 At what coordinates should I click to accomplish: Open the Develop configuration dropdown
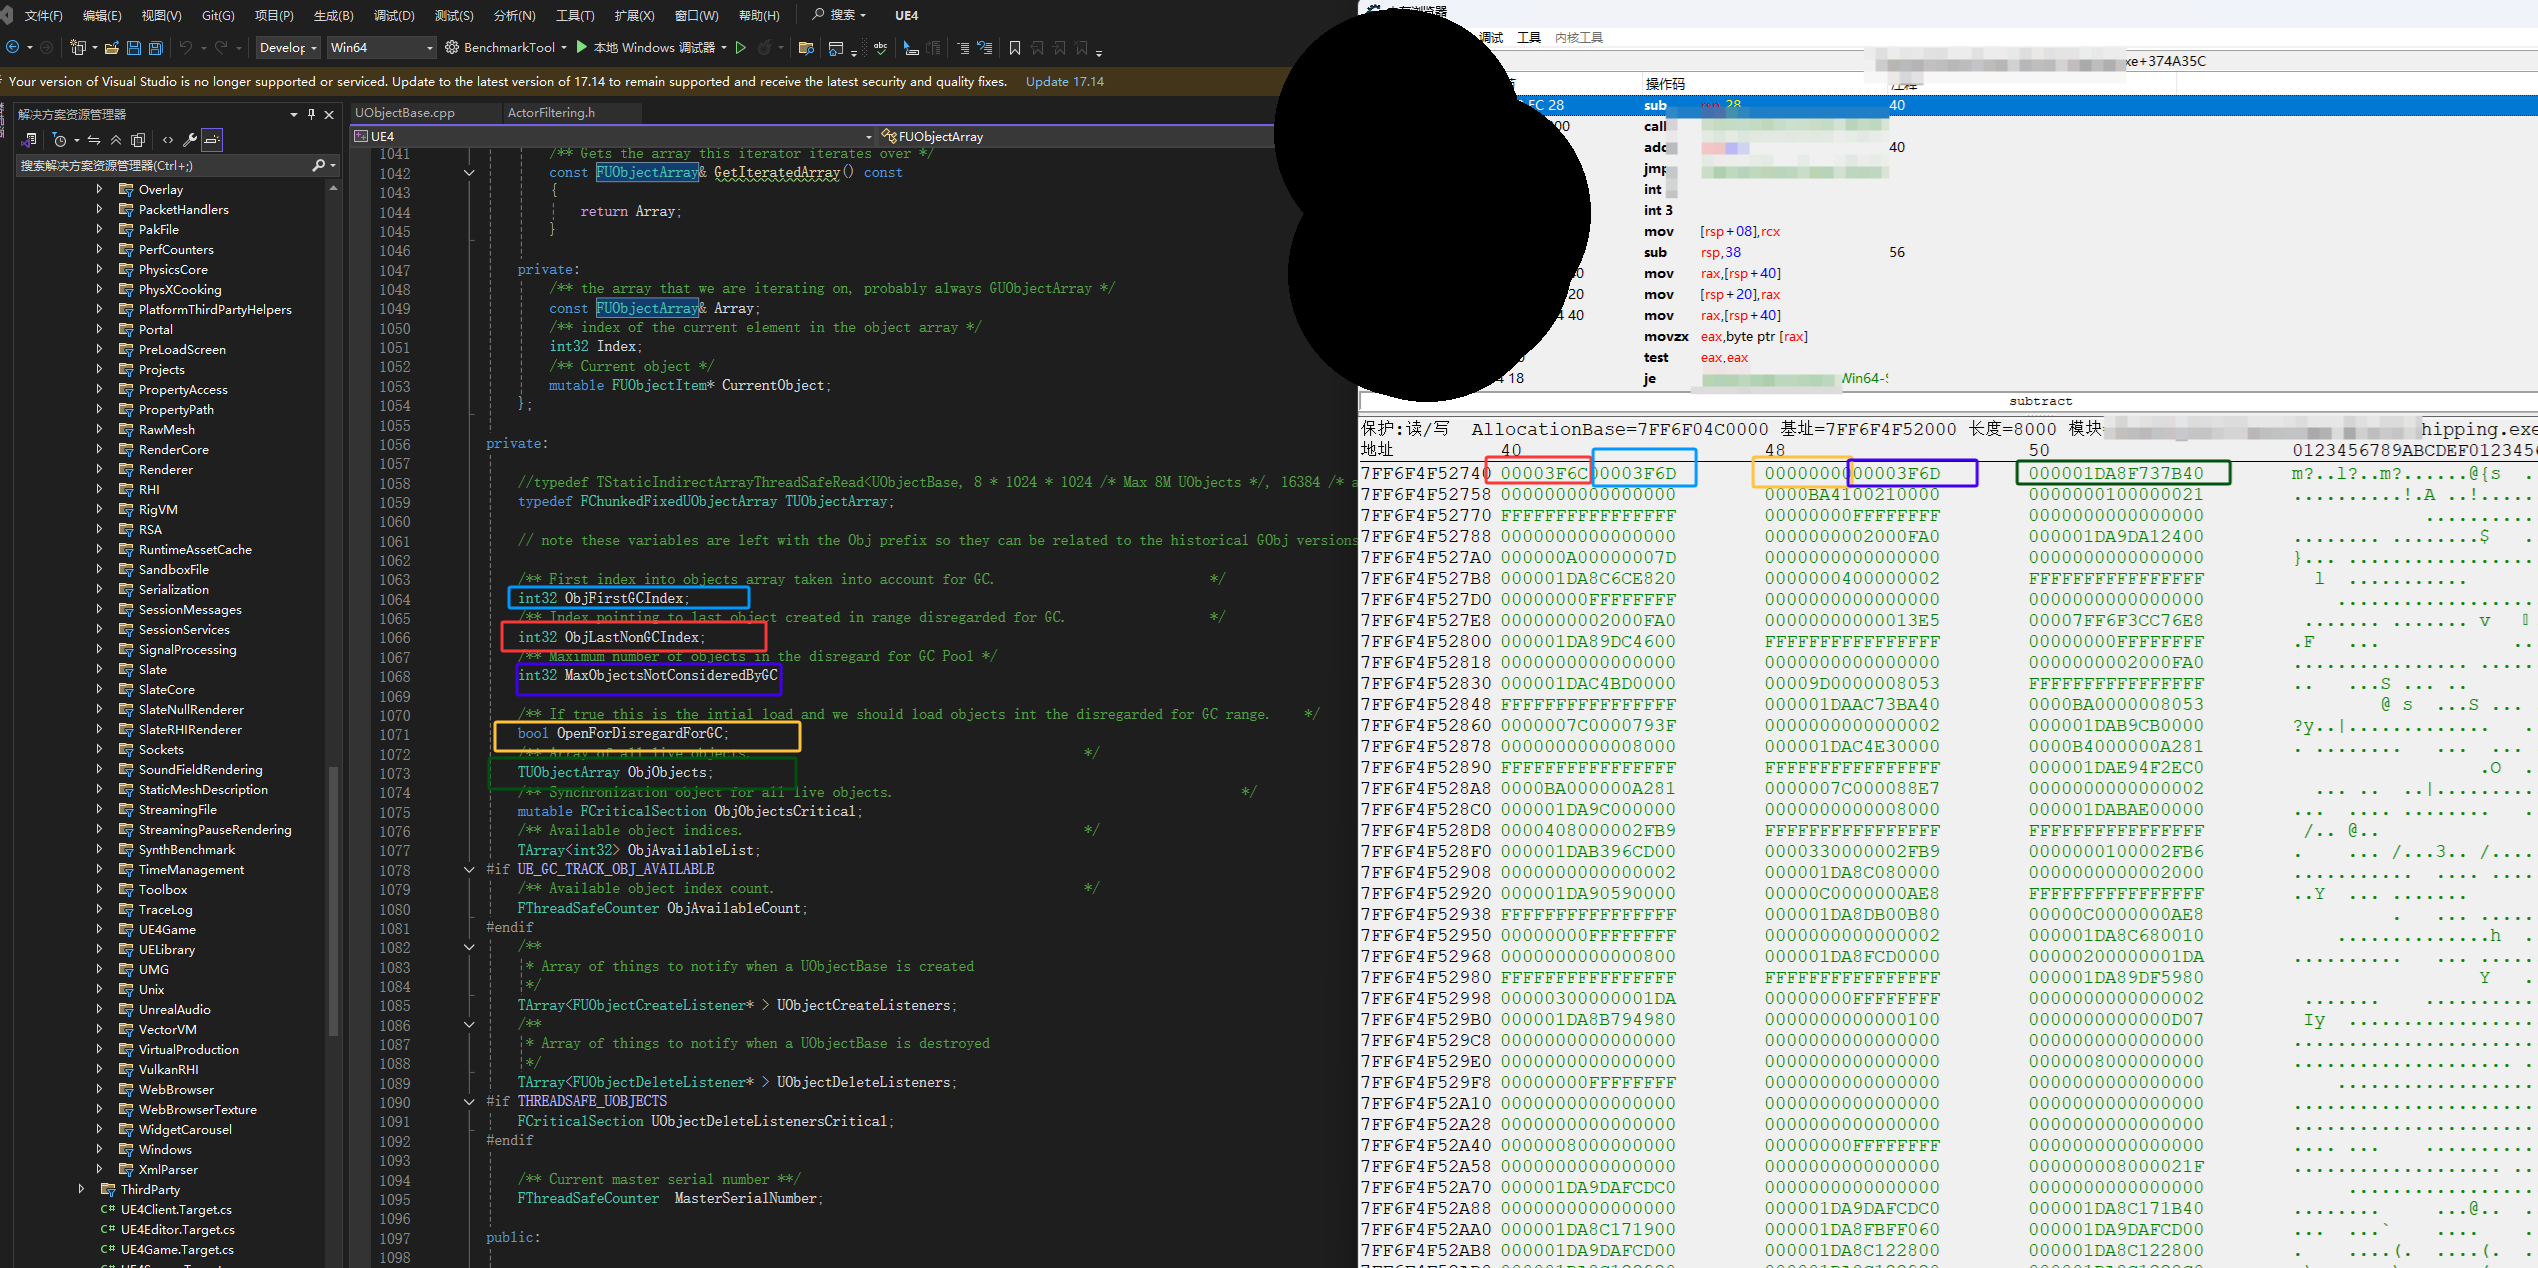coord(288,48)
